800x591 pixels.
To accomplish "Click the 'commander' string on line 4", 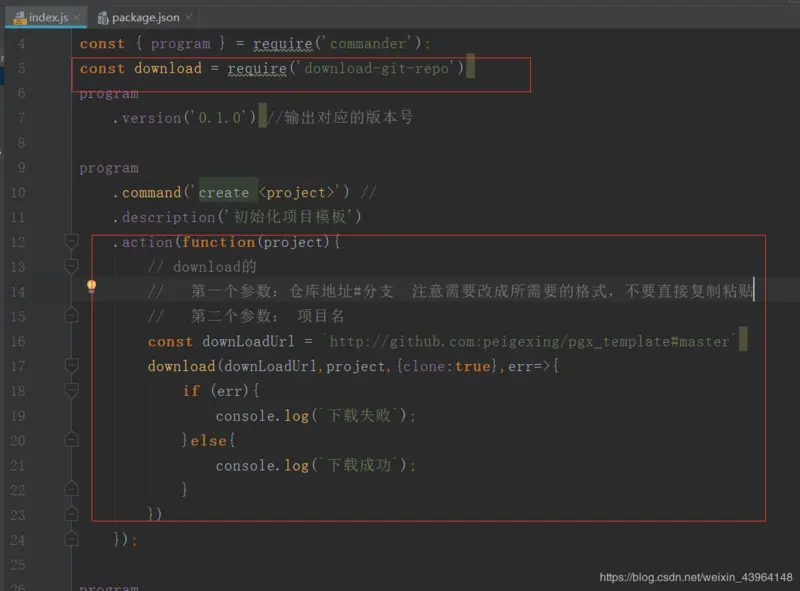I will [x=368, y=43].
